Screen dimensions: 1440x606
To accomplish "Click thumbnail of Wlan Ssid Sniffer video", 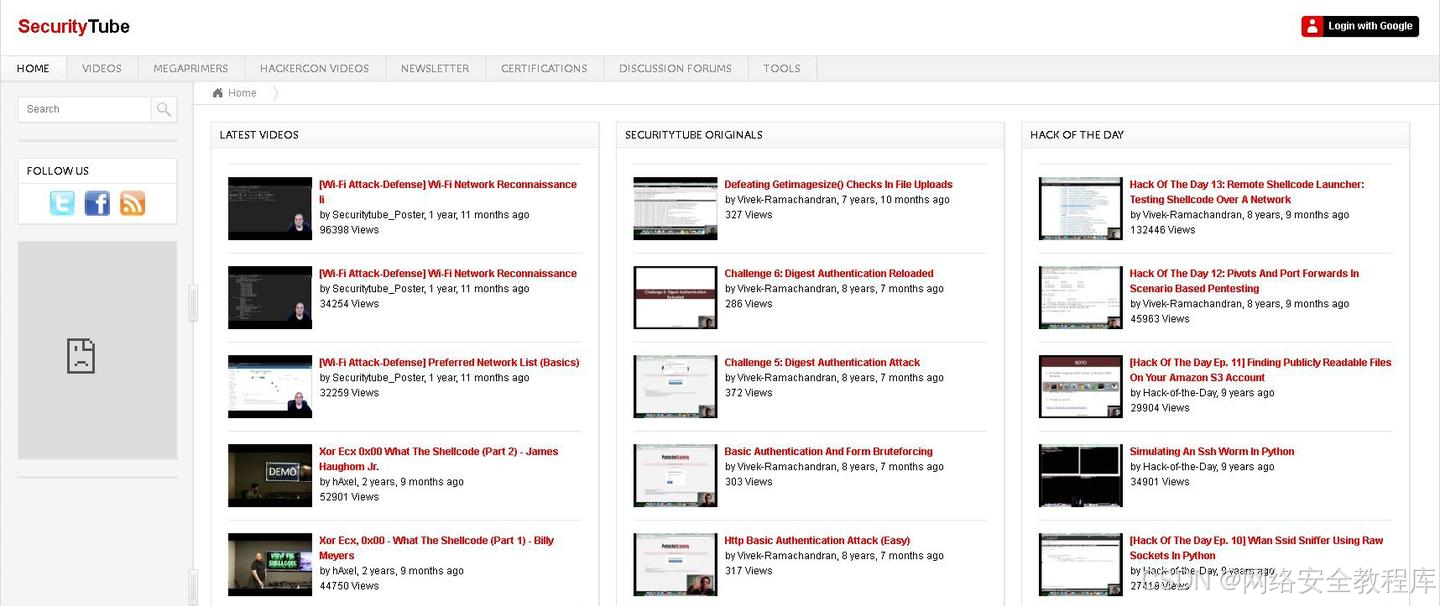I will [x=1081, y=564].
